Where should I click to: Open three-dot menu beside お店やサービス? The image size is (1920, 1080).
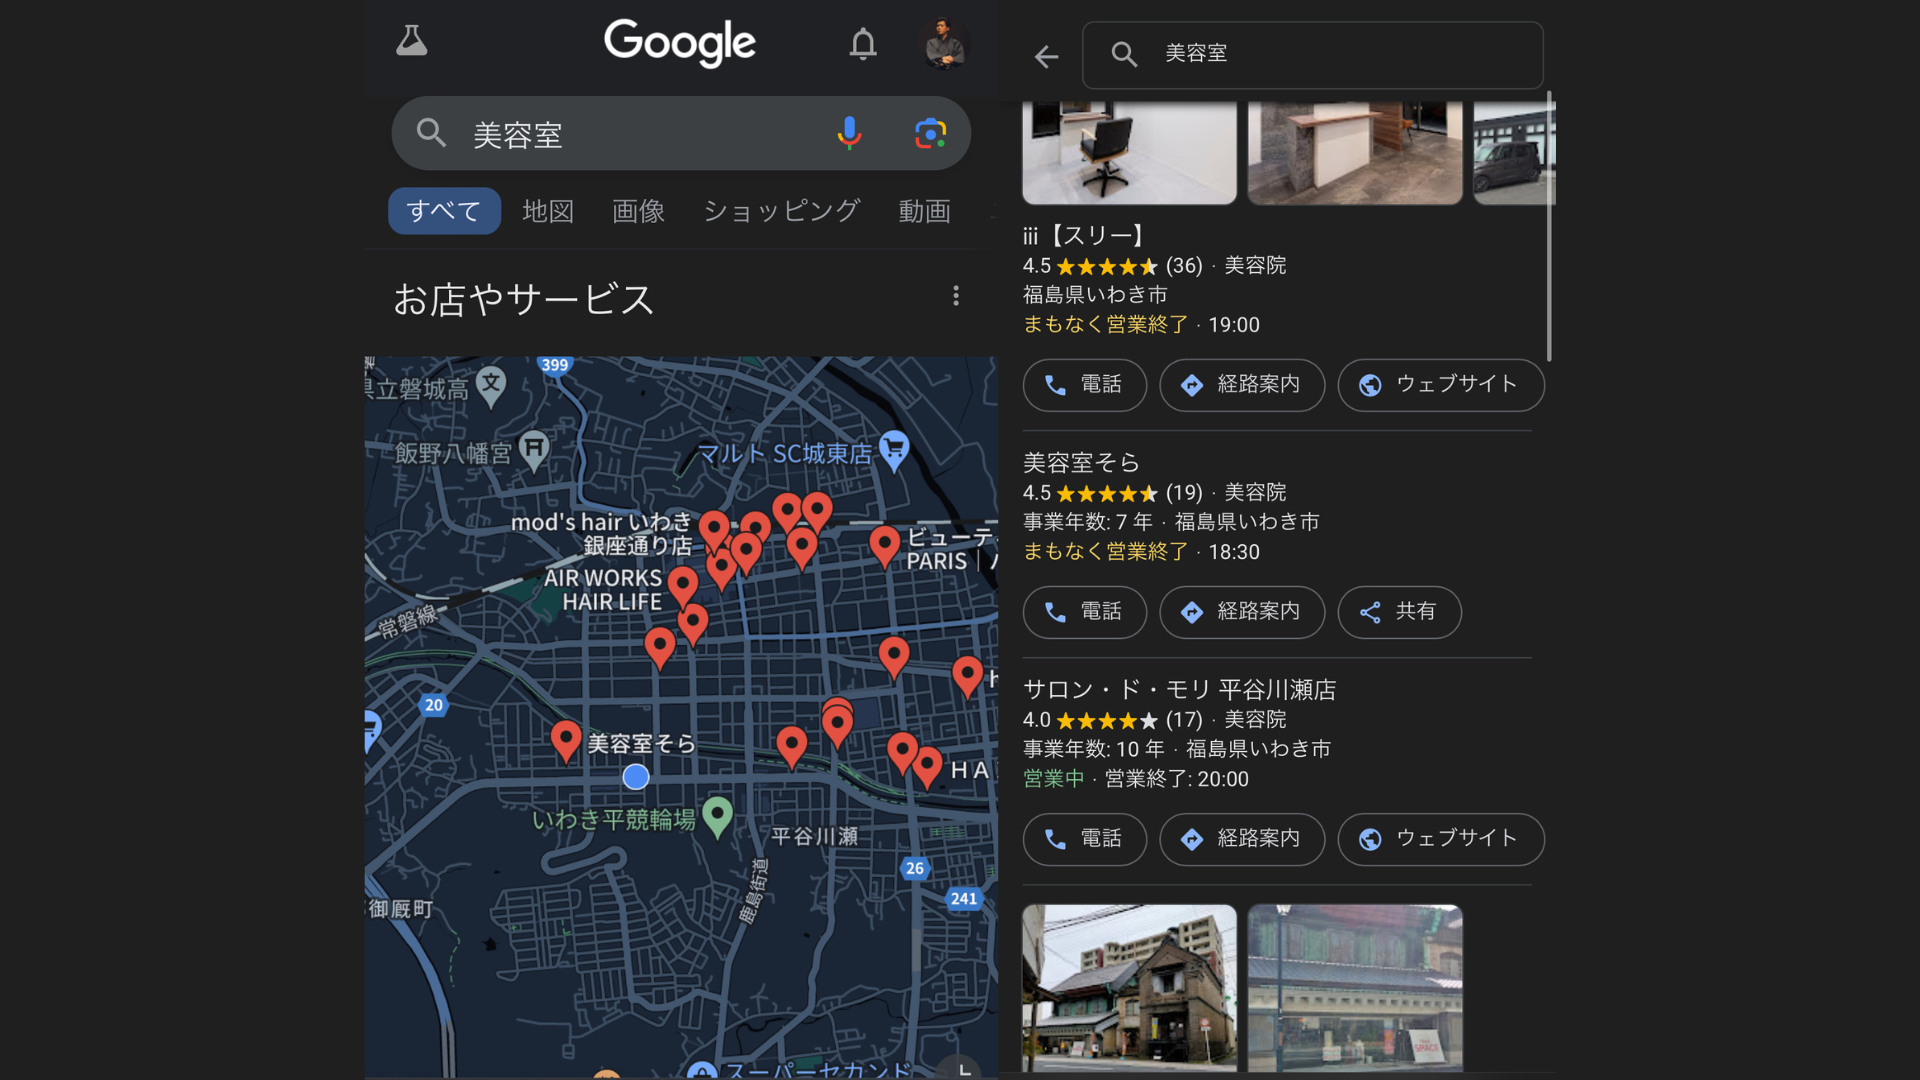coord(956,295)
